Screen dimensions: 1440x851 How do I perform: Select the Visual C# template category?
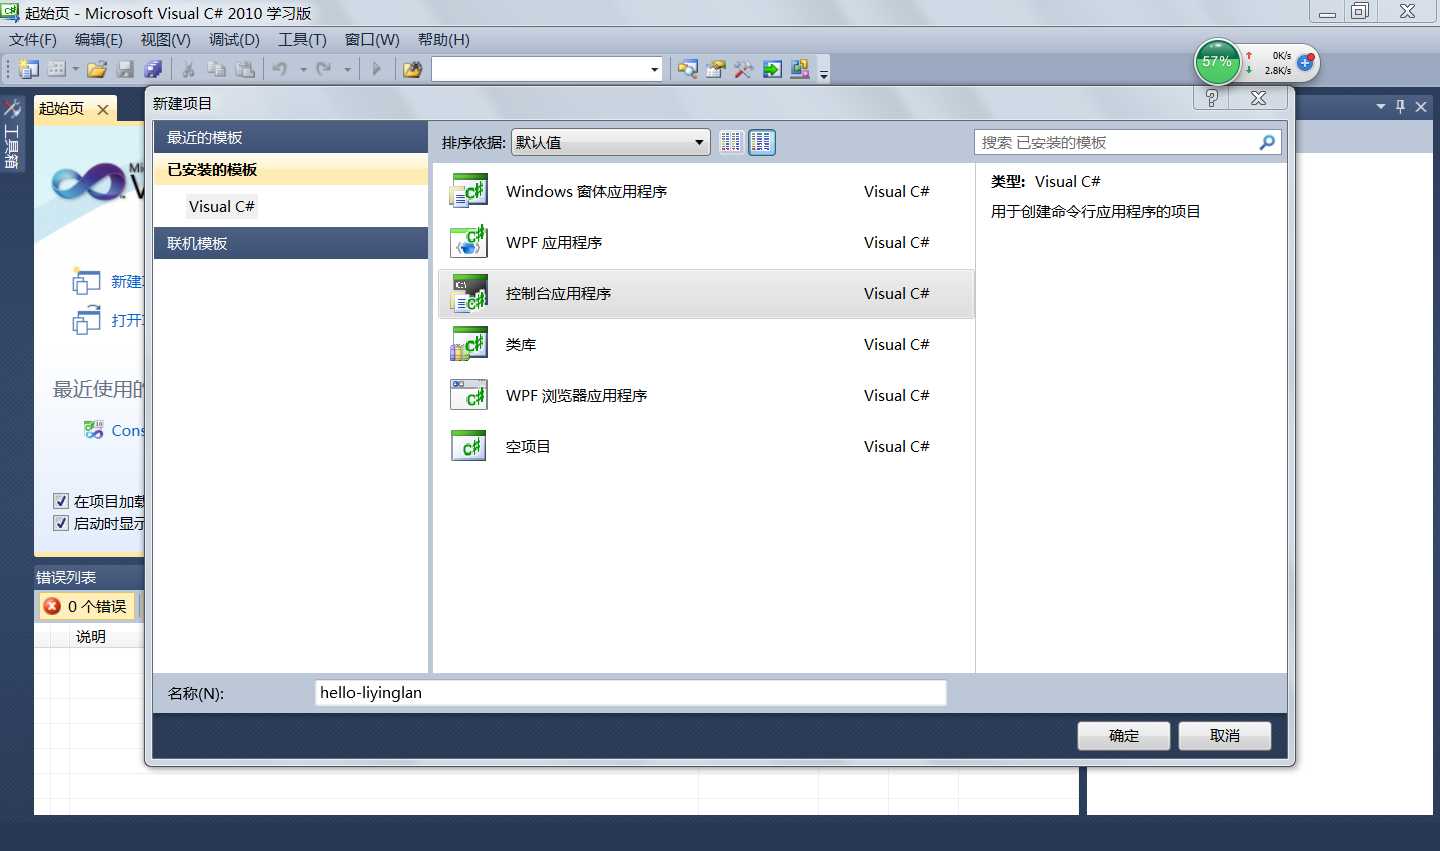point(222,206)
